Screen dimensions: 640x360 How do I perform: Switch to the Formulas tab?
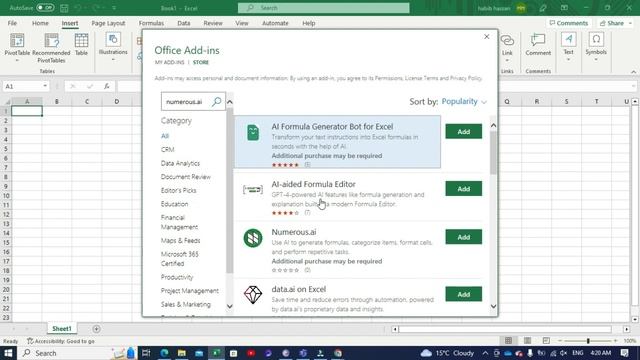(151, 23)
